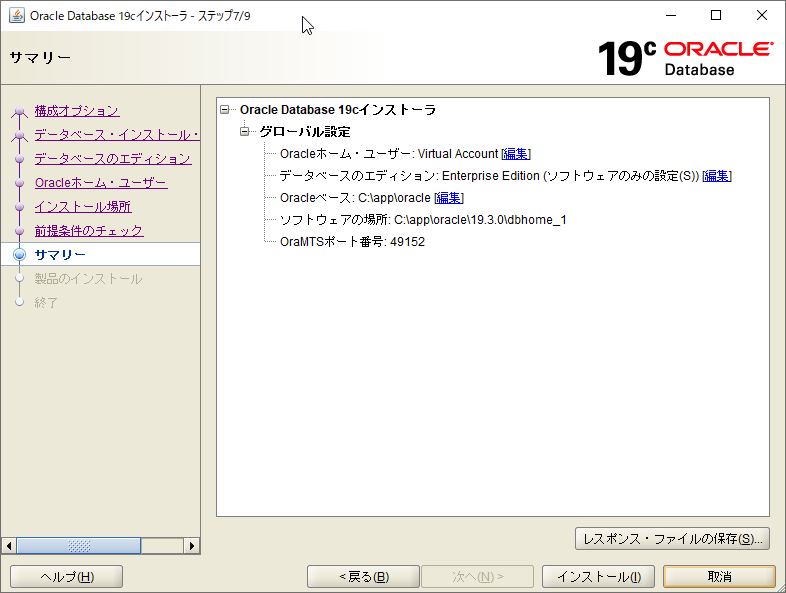Collapse the Oracle Database 19c installer tree node
This screenshot has width=786, height=593.
(225, 109)
